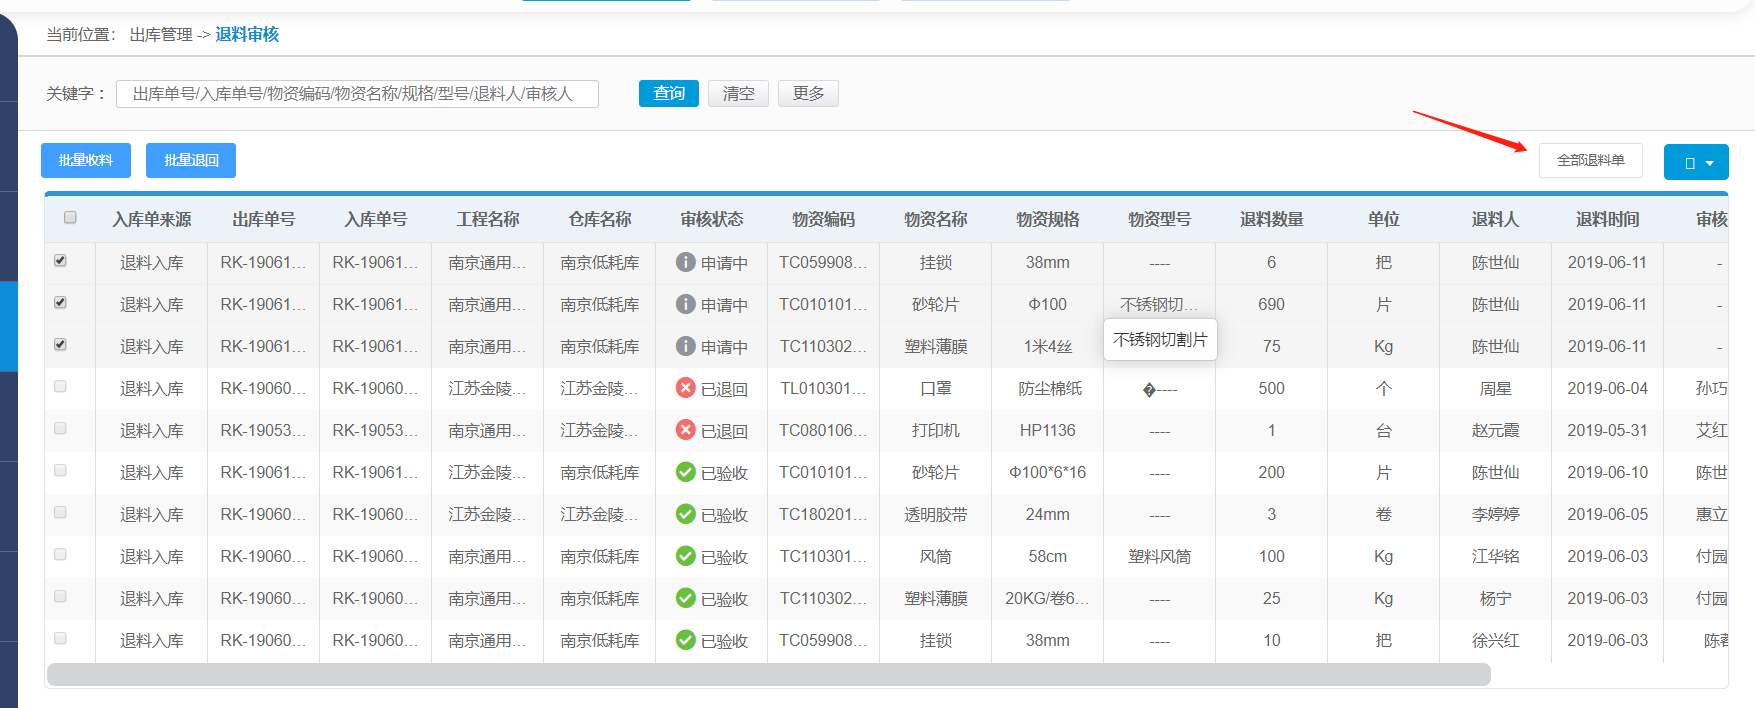Expand more search options with 更多
The image size is (1755, 708).
[808, 93]
